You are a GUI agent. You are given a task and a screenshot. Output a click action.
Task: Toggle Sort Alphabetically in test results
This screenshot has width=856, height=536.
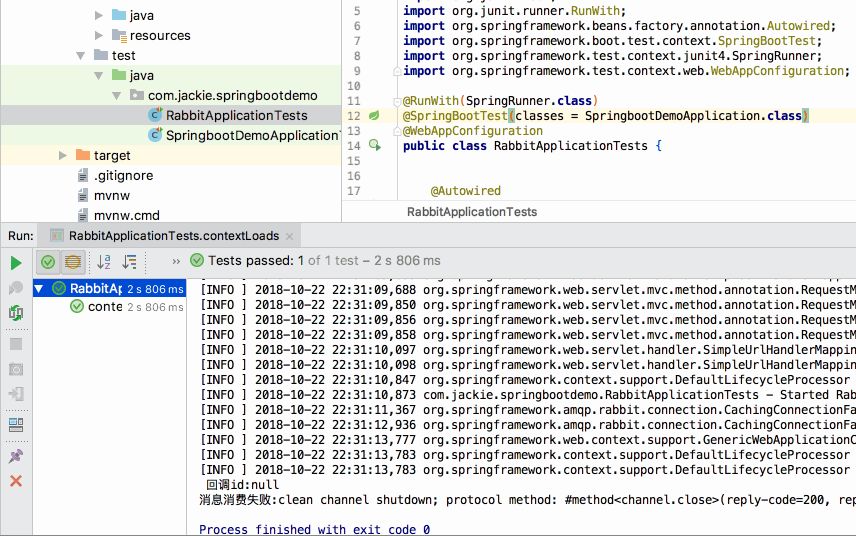(104, 262)
